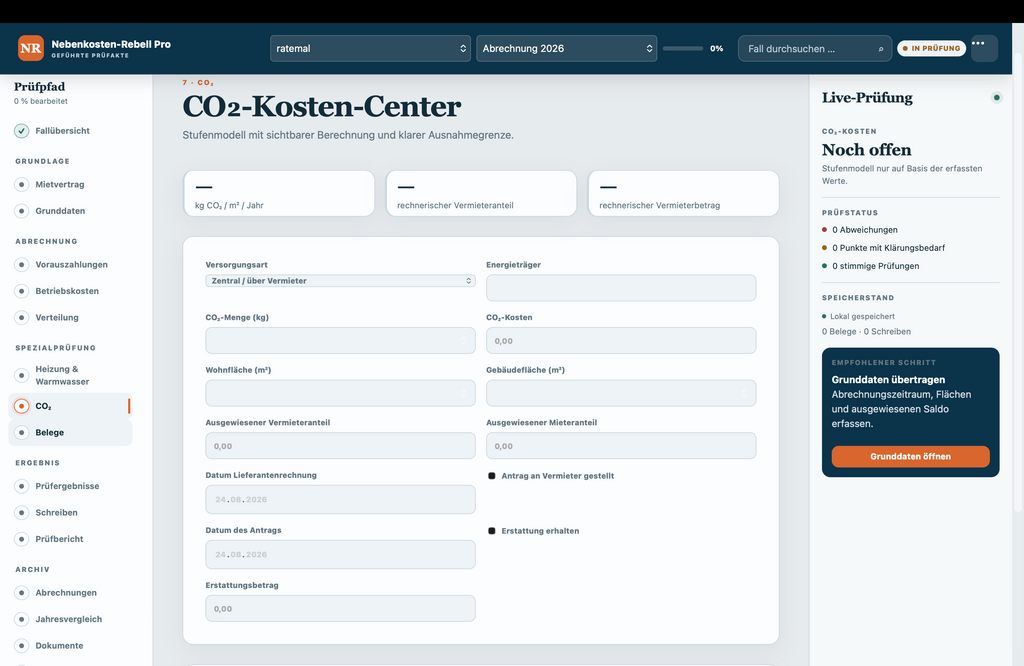Screen dimensions: 1024x666
Task: Click the Datum Lieferantenrechnung date field
Action: [x=340, y=500]
